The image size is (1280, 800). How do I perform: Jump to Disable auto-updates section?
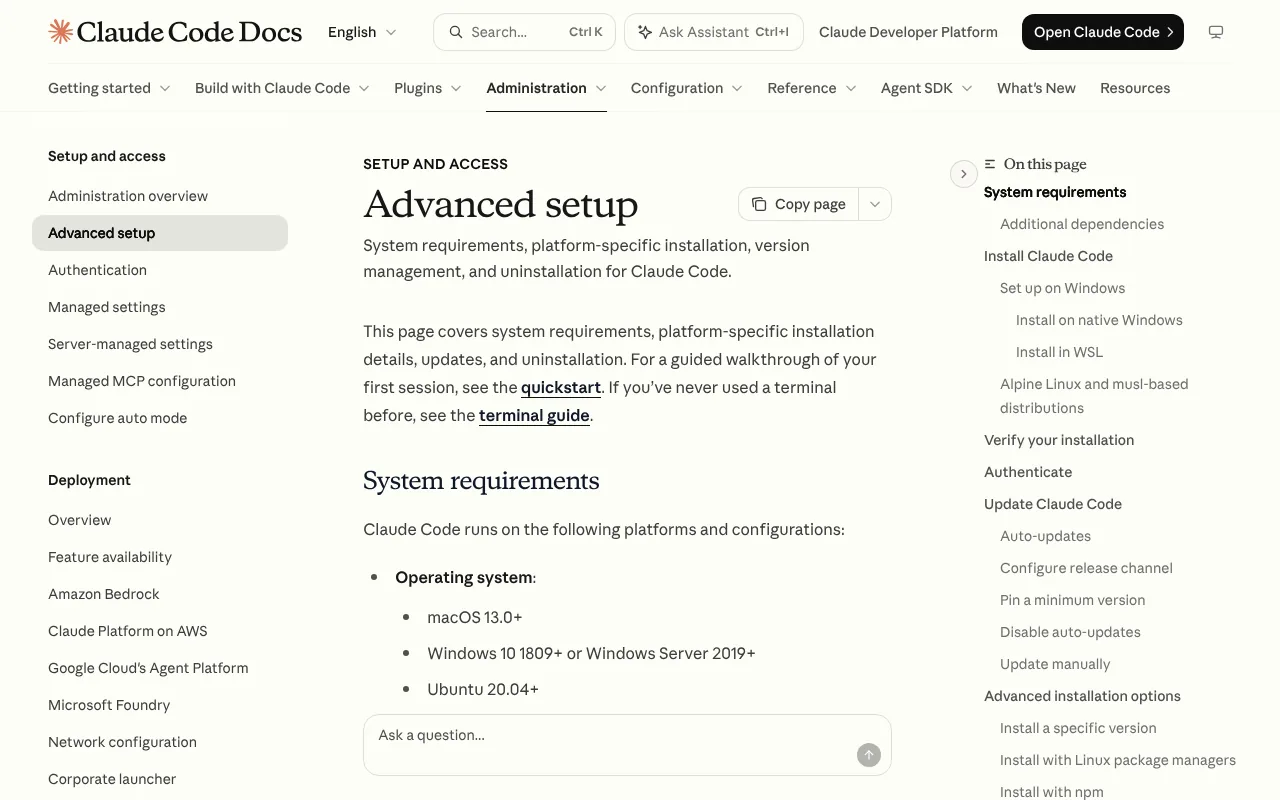click(x=1070, y=632)
